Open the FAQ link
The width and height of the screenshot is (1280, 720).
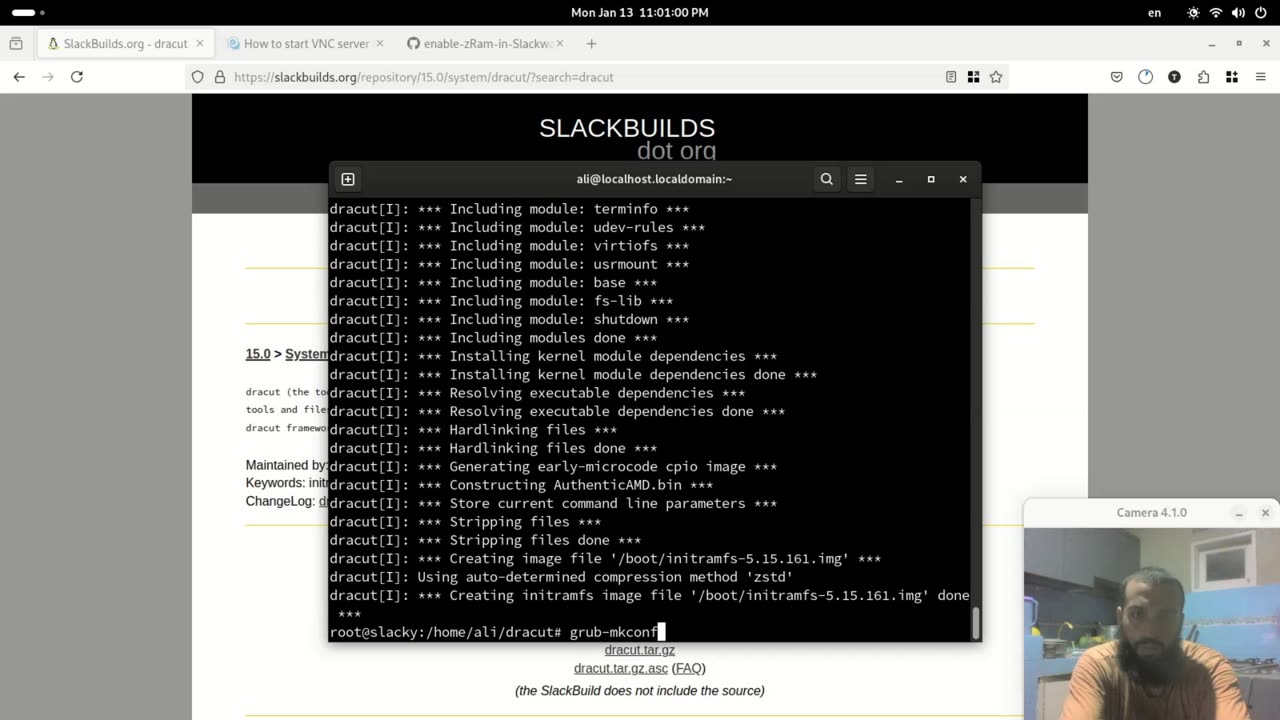(689, 668)
